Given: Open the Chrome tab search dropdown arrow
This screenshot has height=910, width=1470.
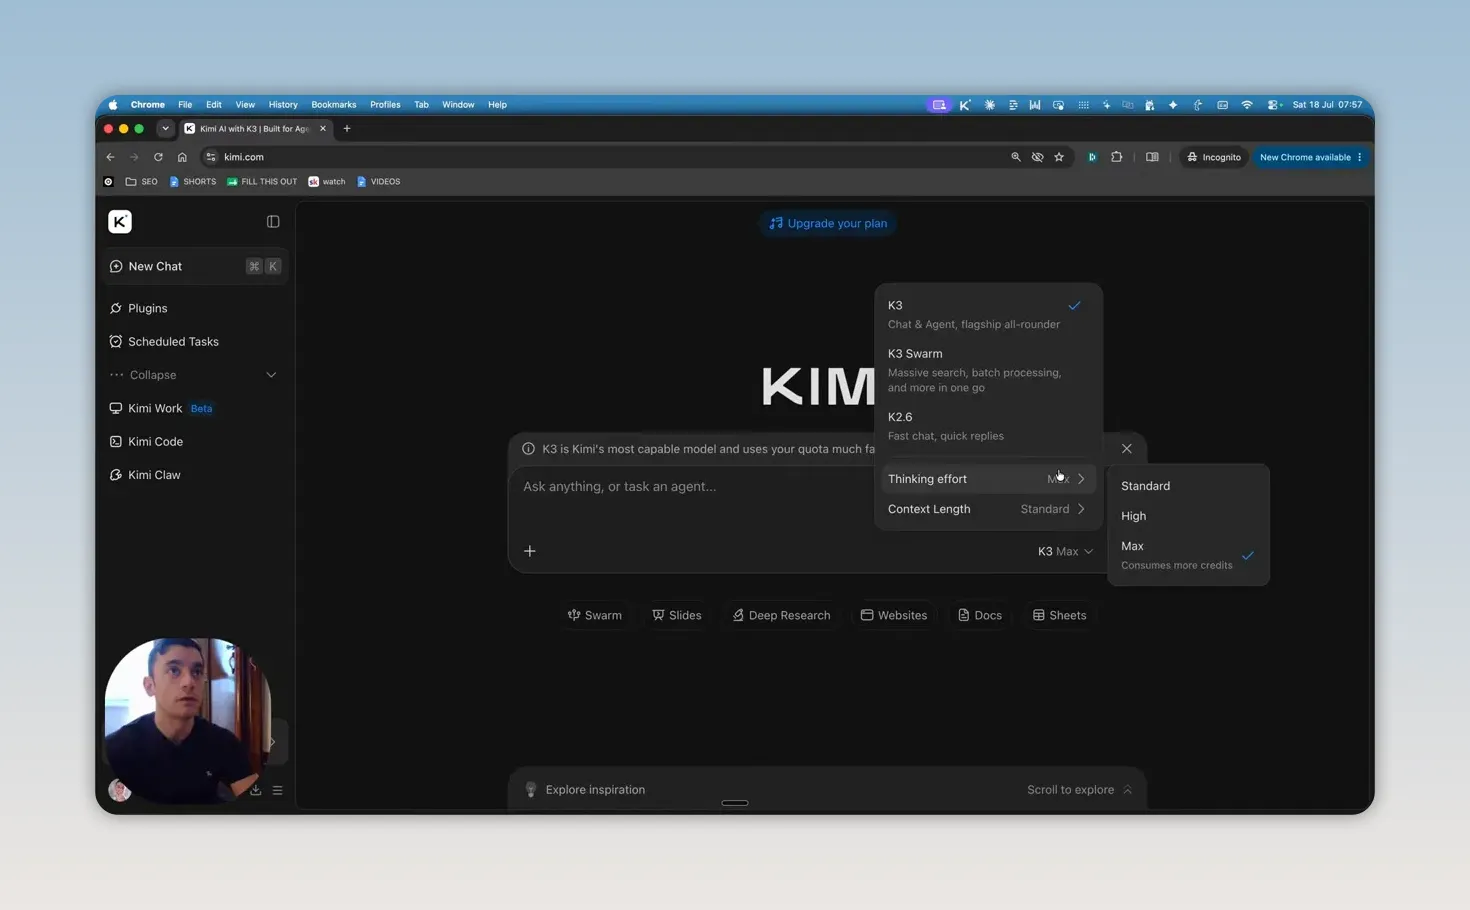Looking at the screenshot, I should point(165,129).
